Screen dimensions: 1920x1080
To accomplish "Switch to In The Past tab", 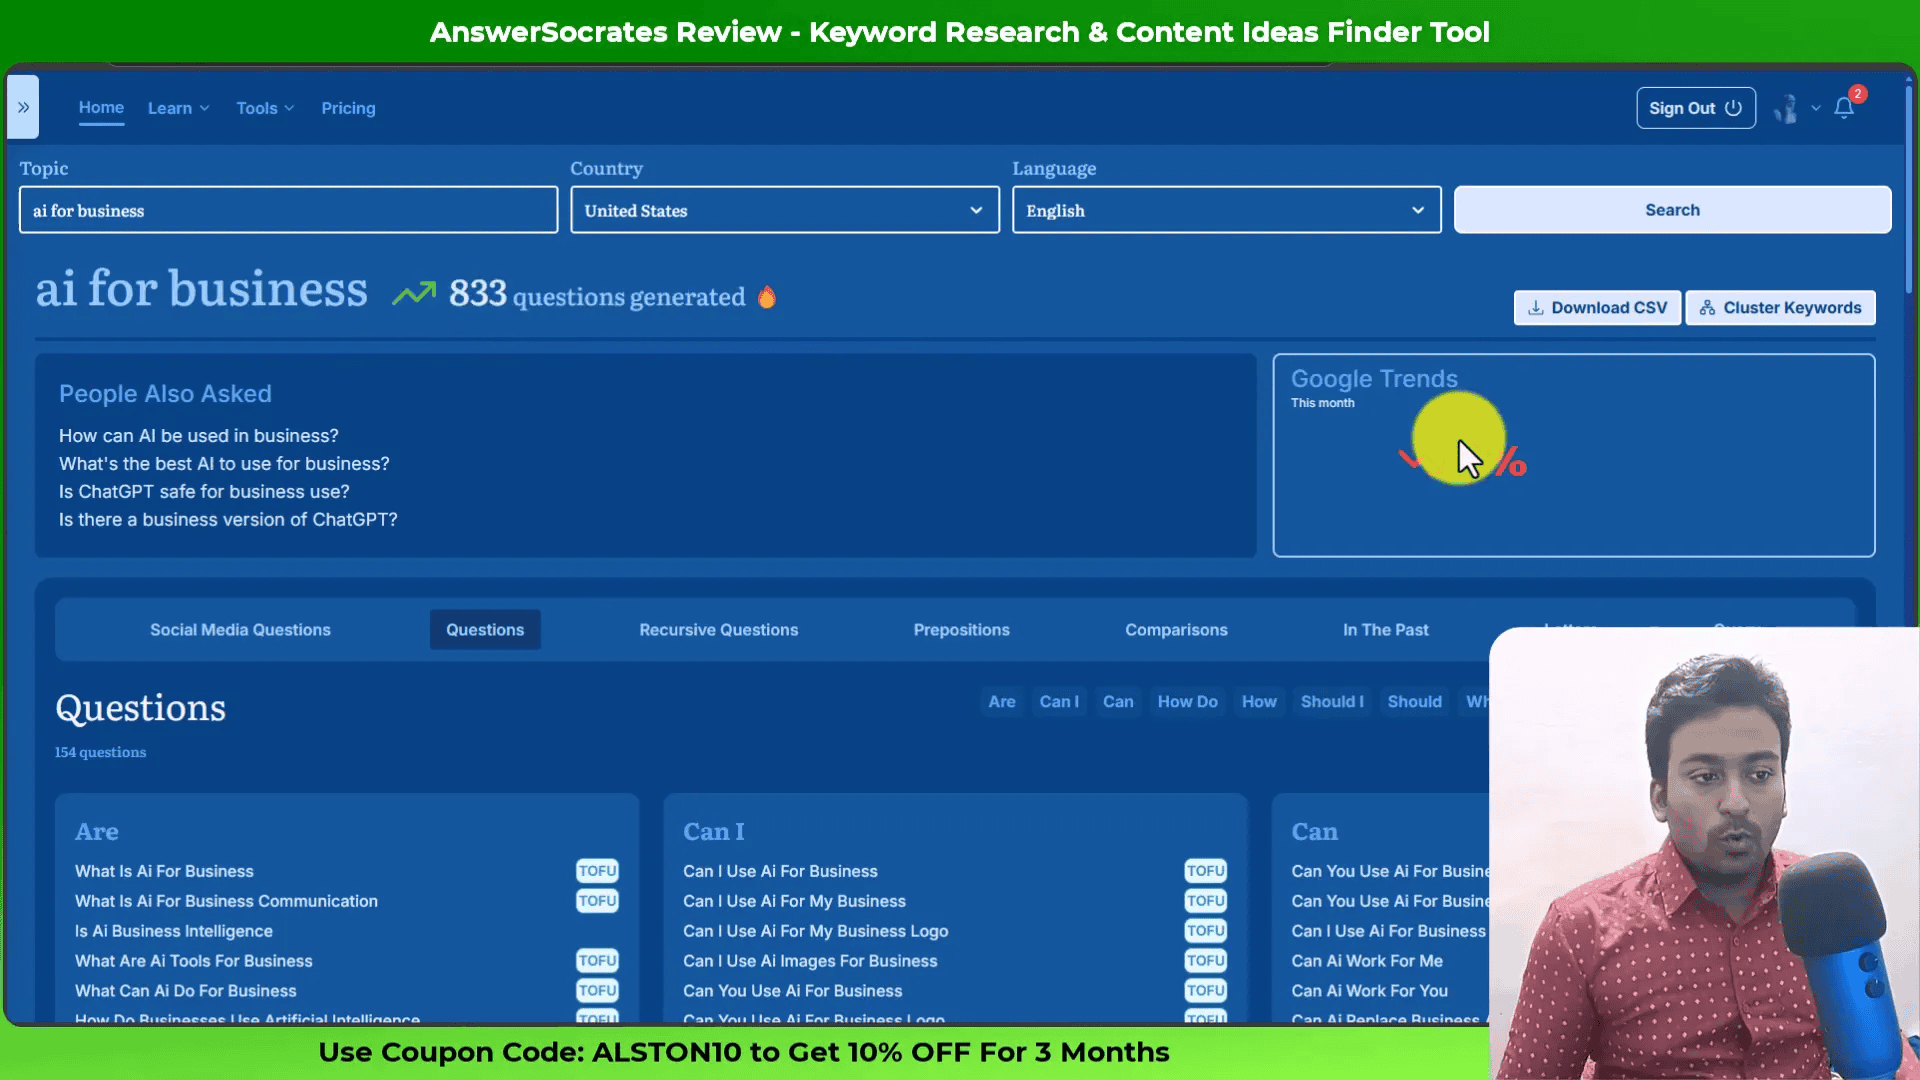I will pos(1385,630).
